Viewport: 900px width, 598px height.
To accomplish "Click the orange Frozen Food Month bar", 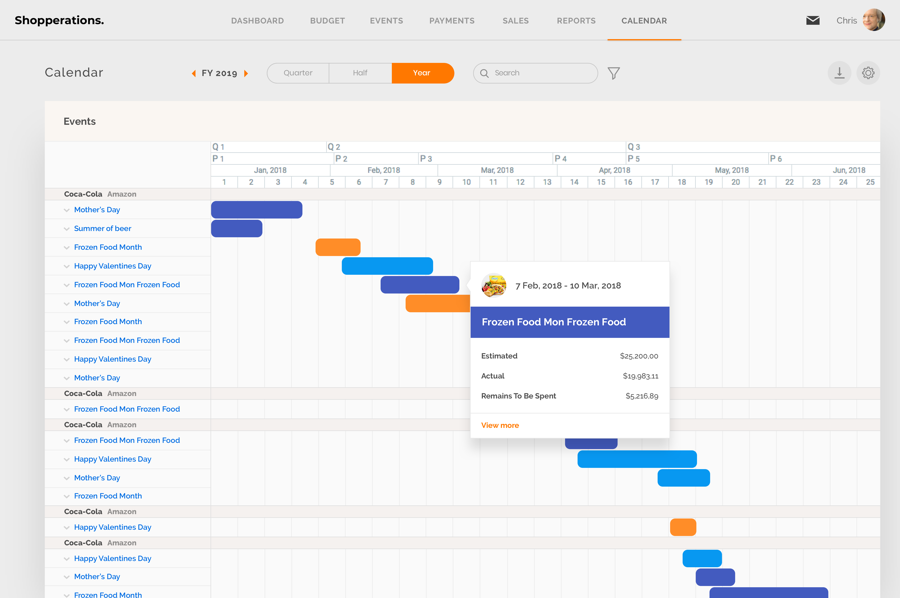I will (x=338, y=247).
